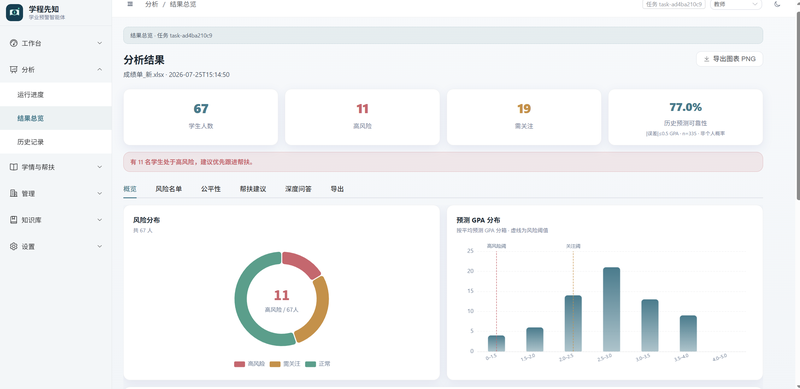
Task: Expand the 工作台 menu chevron
Action: point(99,43)
